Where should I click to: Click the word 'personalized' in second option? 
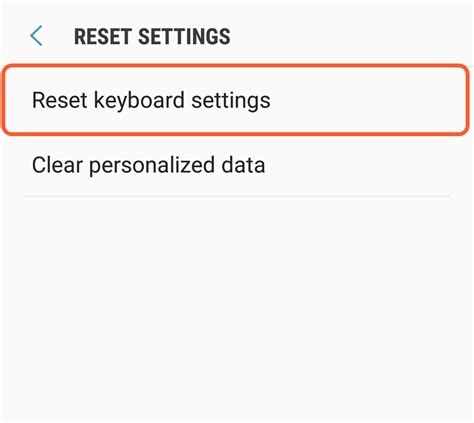[152, 166]
